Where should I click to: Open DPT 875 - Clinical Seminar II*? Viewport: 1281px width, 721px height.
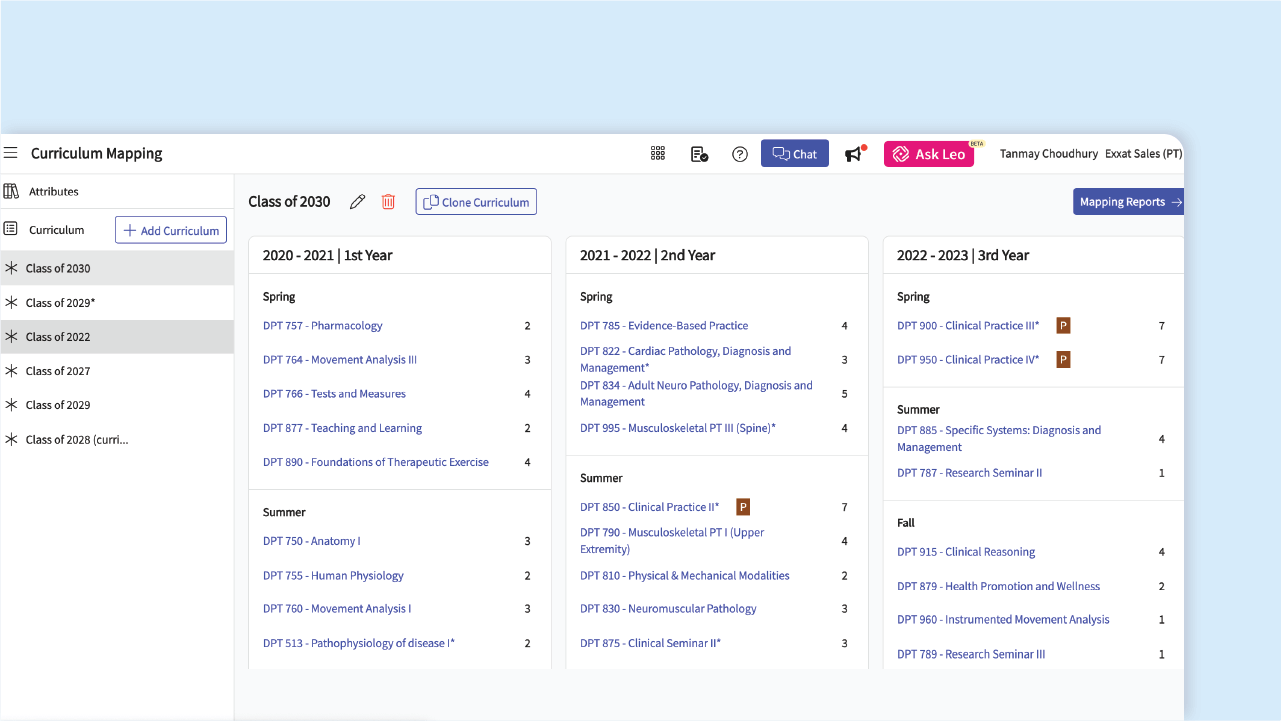[x=651, y=643]
